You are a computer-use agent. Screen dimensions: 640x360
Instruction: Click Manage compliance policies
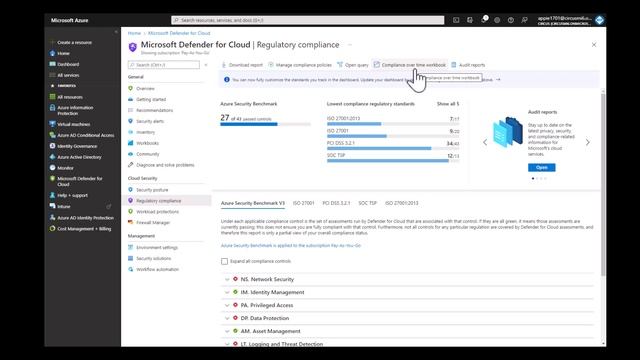pyautogui.click(x=300, y=65)
